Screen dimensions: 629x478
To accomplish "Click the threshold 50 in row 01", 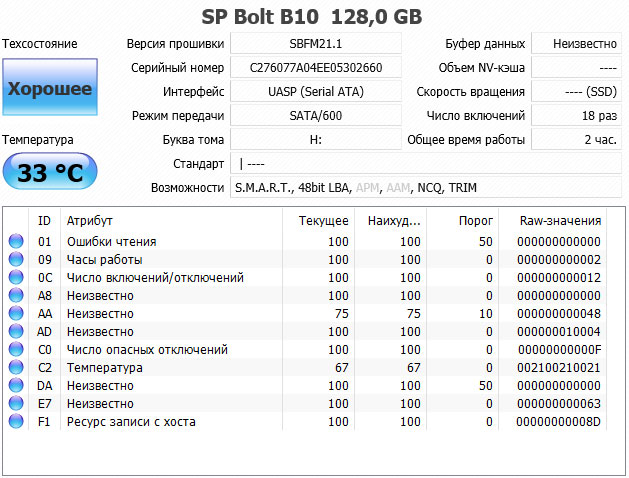I will [x=485, y=241].
